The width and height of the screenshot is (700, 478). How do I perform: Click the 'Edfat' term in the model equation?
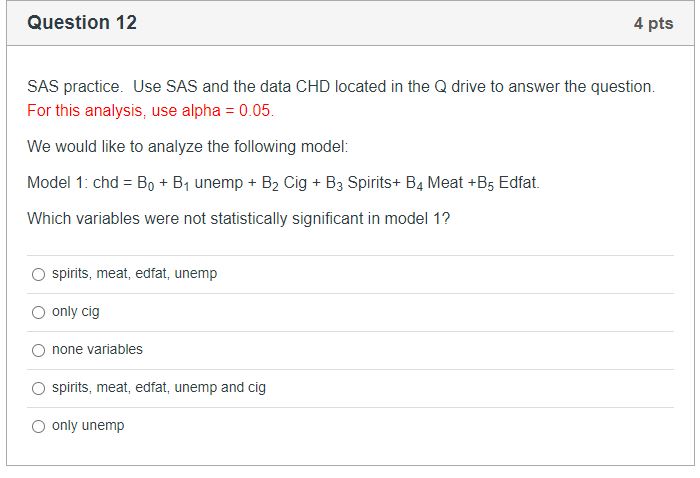pos(517,183)
